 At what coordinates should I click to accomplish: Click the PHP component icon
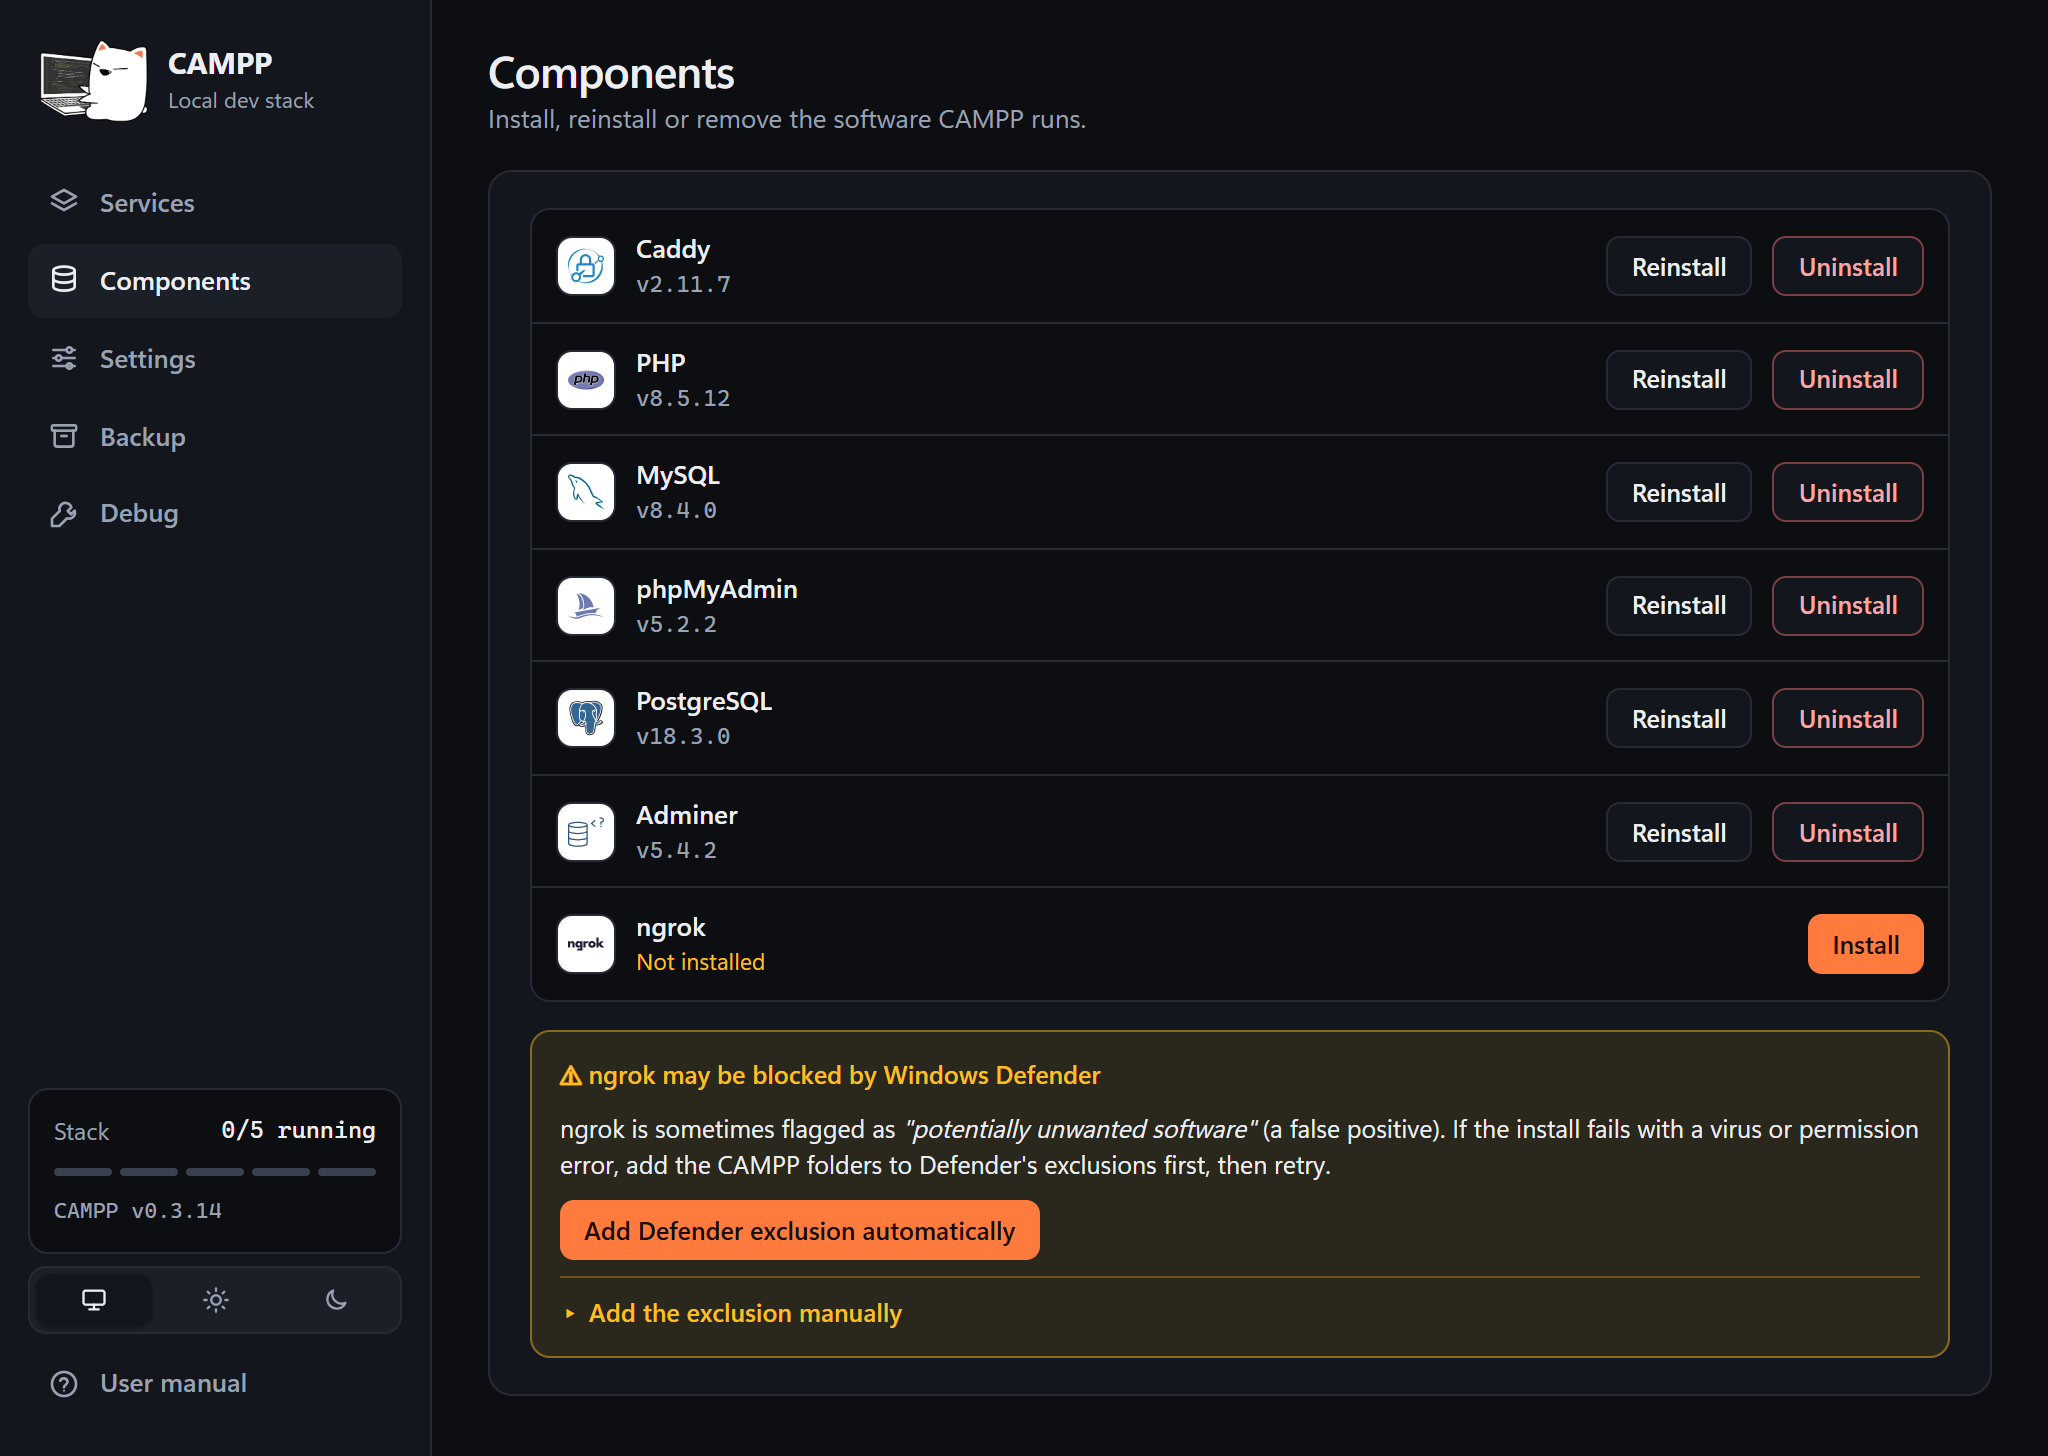click(x=586, y=380)
